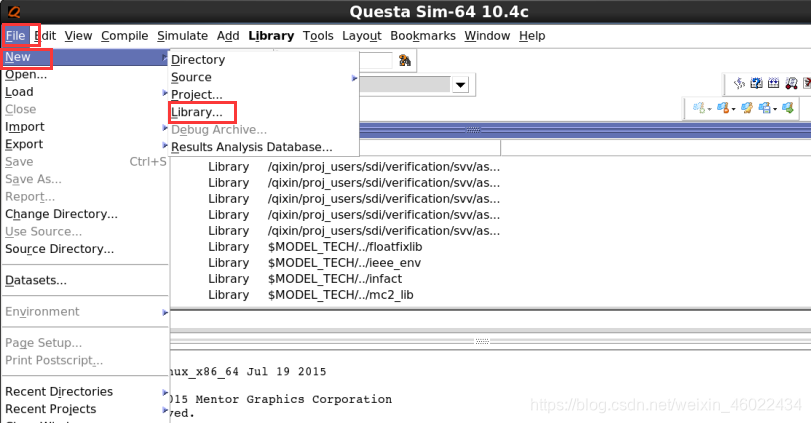Open dropdown arrow beside save bookmark icon
811x423 pixels.
coord(775,109)
